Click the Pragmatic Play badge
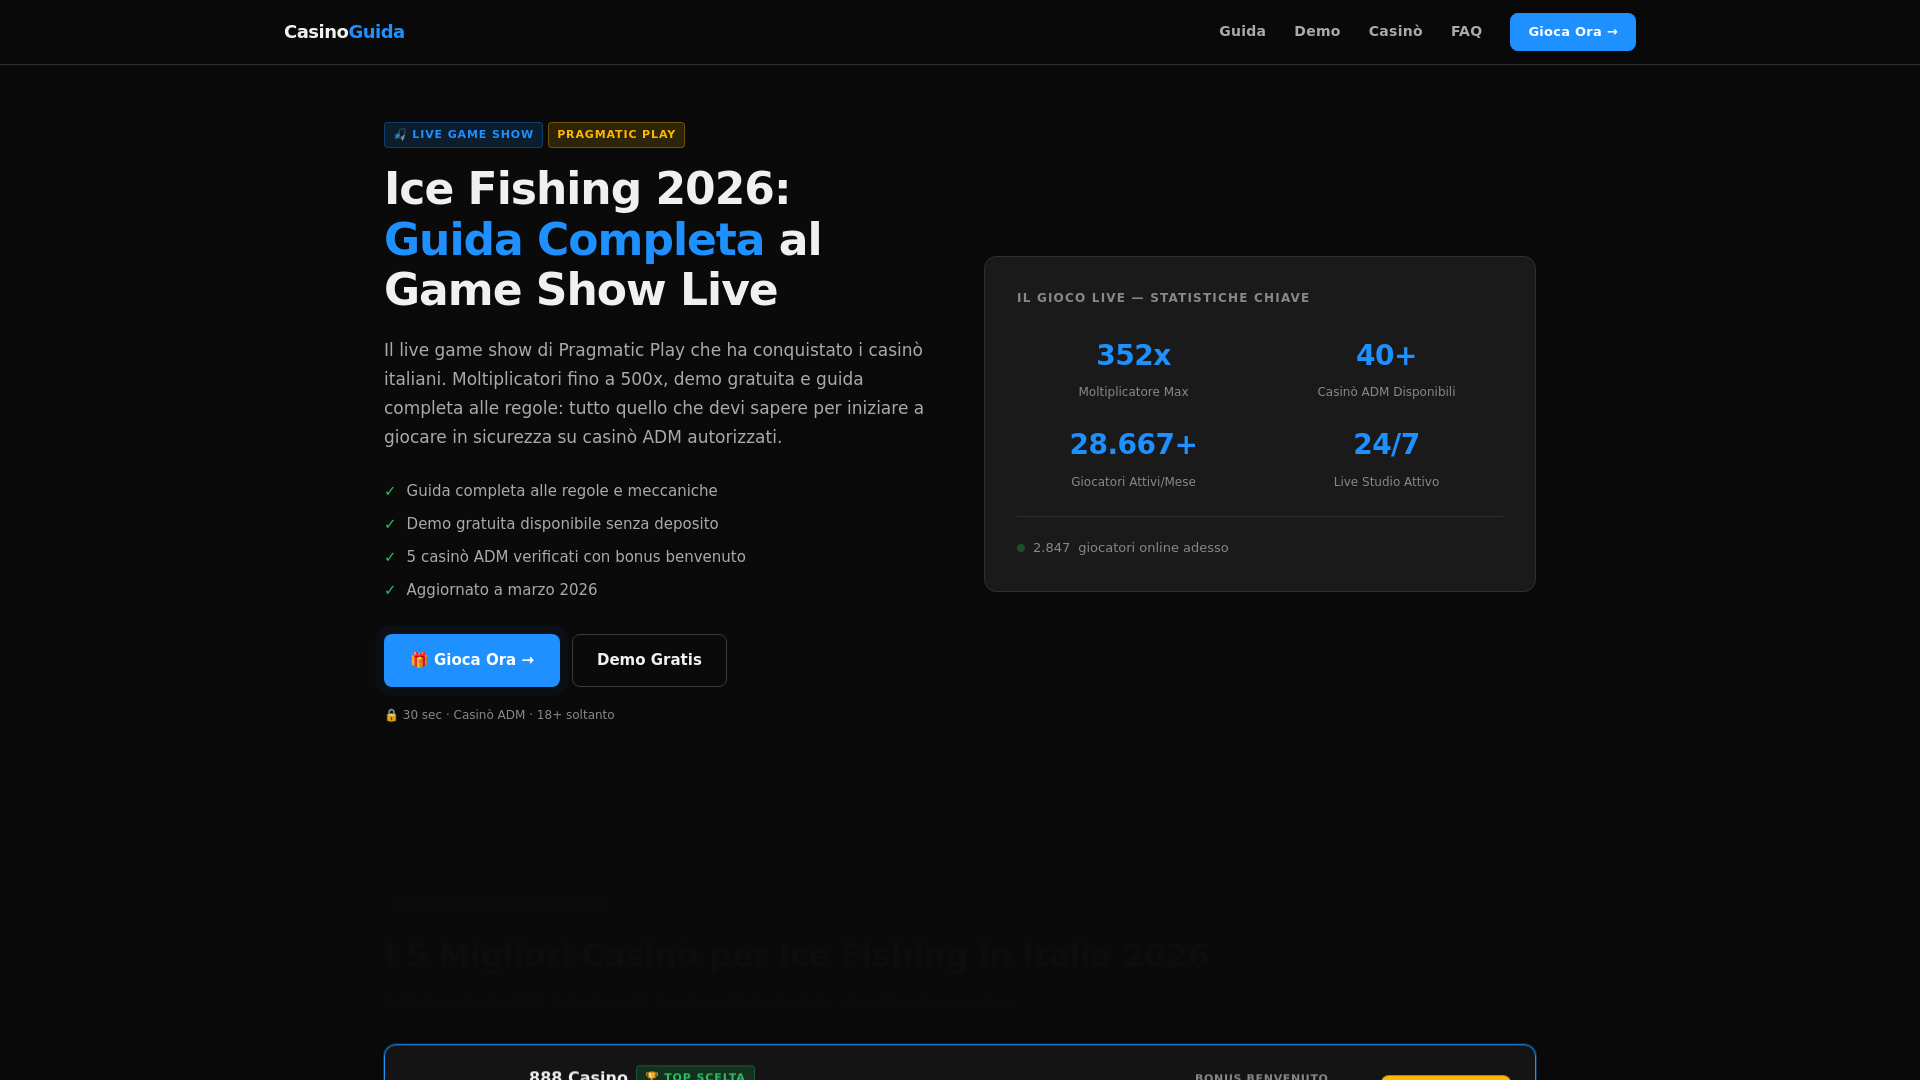1920x1080 pixels. coord(616,135)
